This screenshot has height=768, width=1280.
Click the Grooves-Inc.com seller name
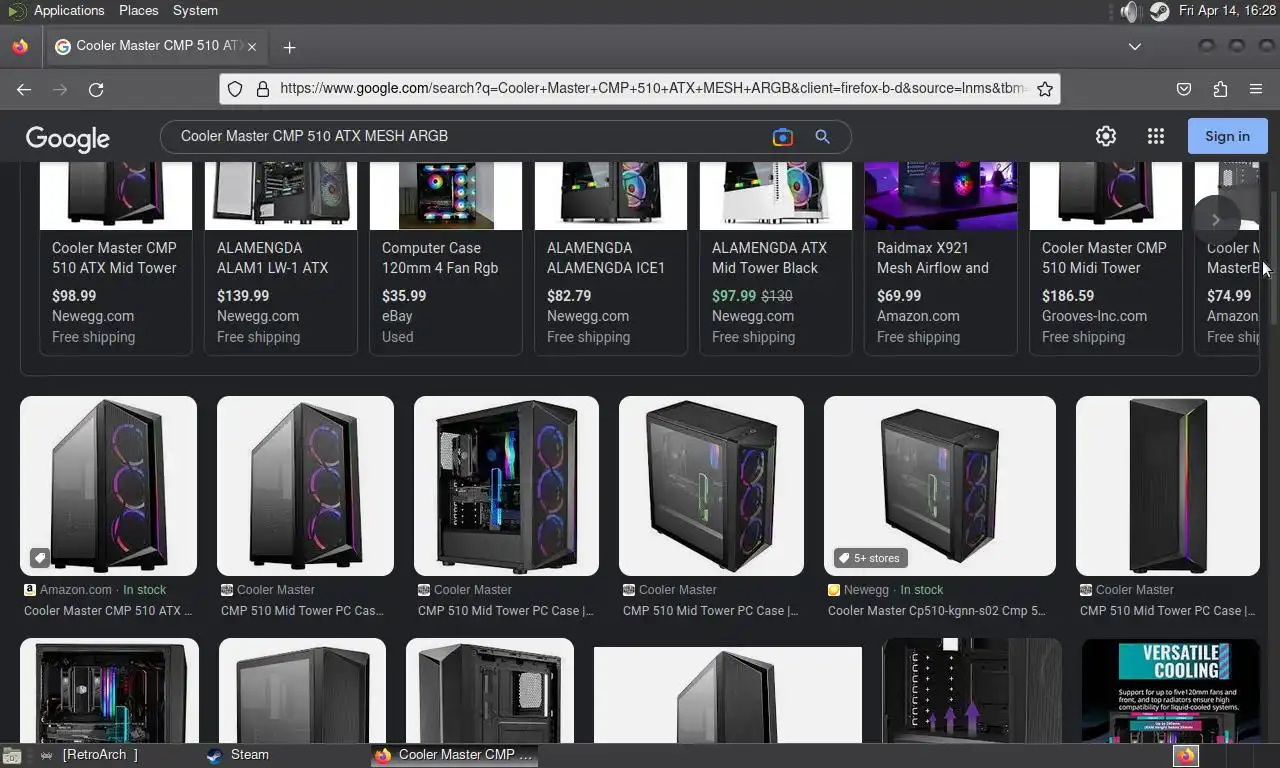click(1094, 316)
